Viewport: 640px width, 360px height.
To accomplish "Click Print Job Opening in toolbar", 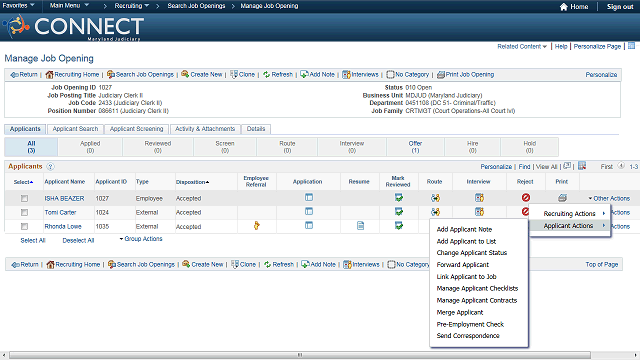I will [465, 75].
